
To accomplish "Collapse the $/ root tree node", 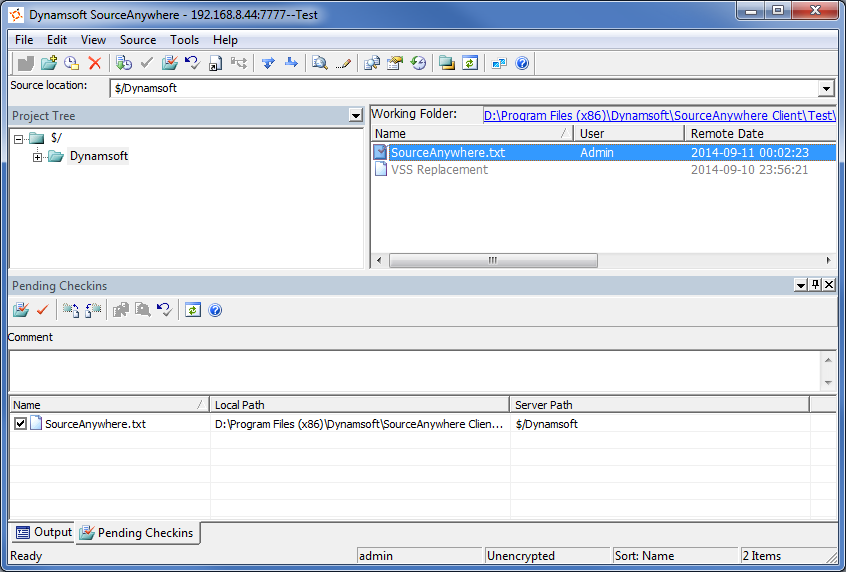I will tap(19, 138).
